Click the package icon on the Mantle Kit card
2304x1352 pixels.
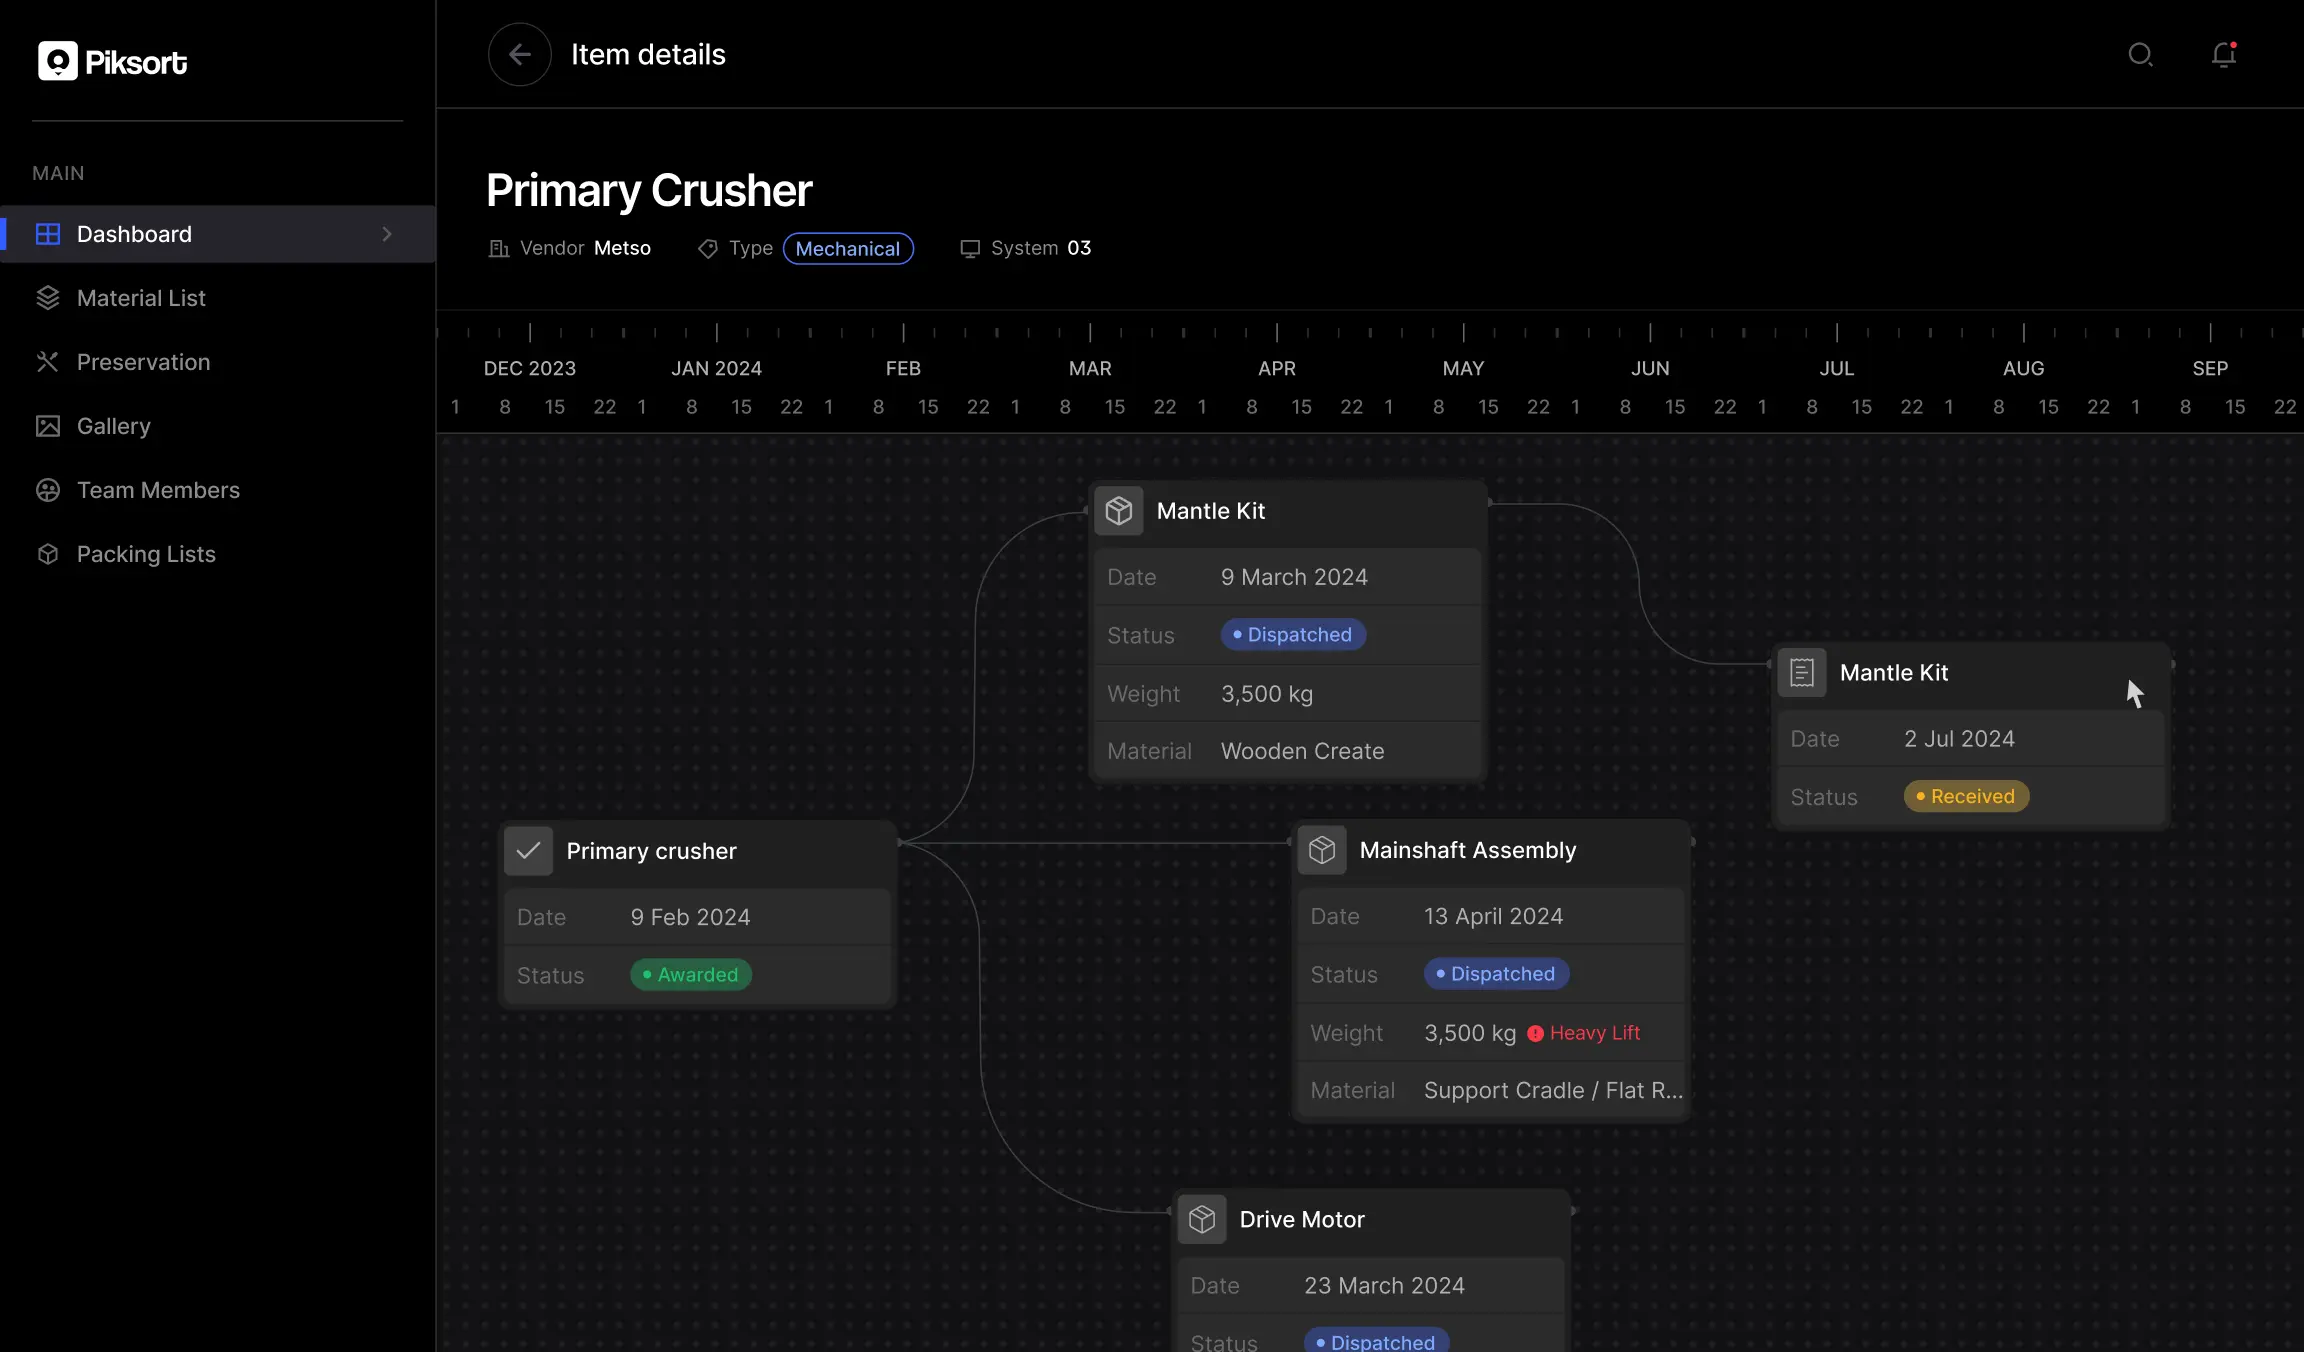click(1119, 510)
